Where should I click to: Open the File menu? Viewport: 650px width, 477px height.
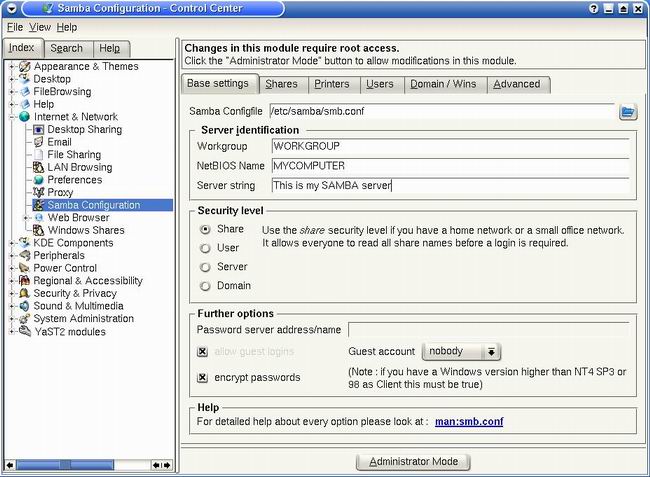[15, 27]
